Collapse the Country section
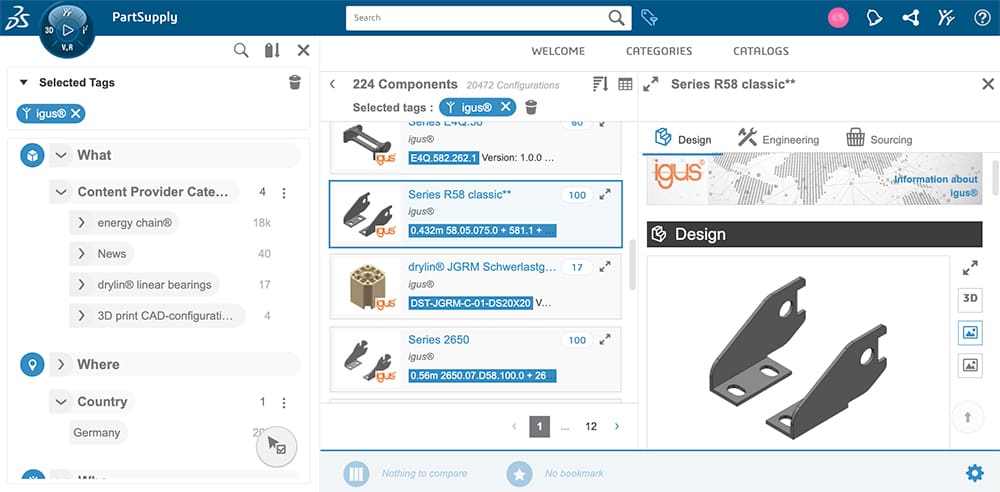 pos(61,401)
